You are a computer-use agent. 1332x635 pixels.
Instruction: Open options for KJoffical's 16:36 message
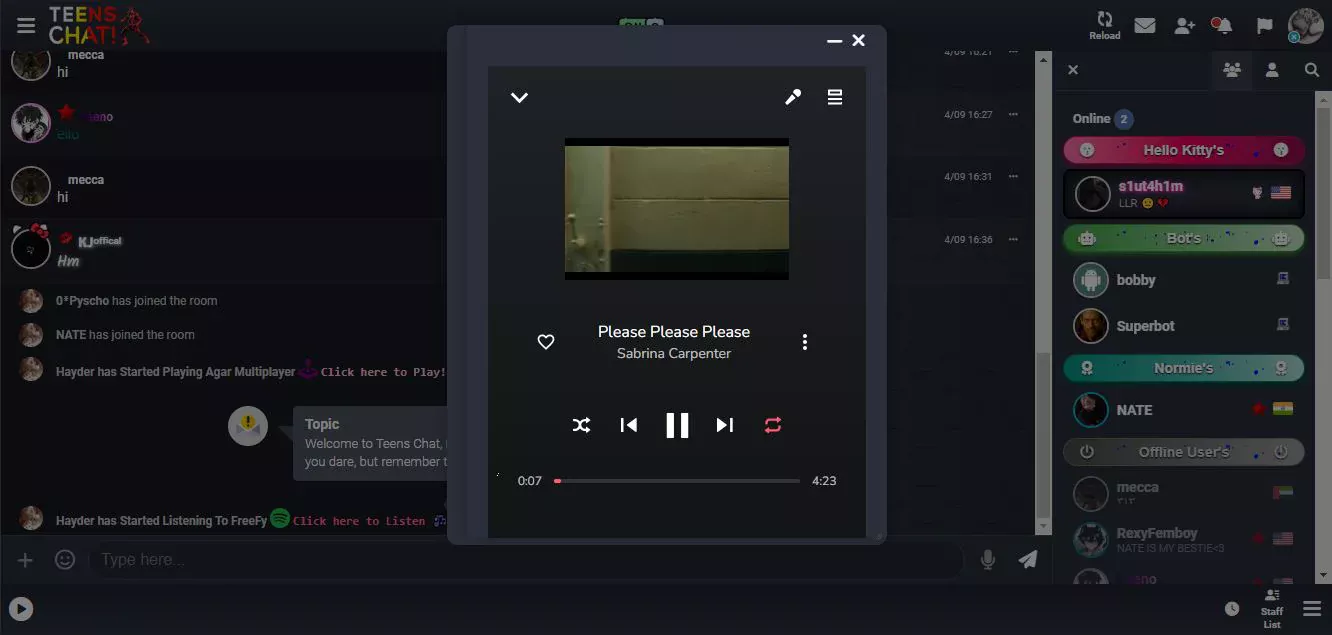click(x=1013, y=240)
